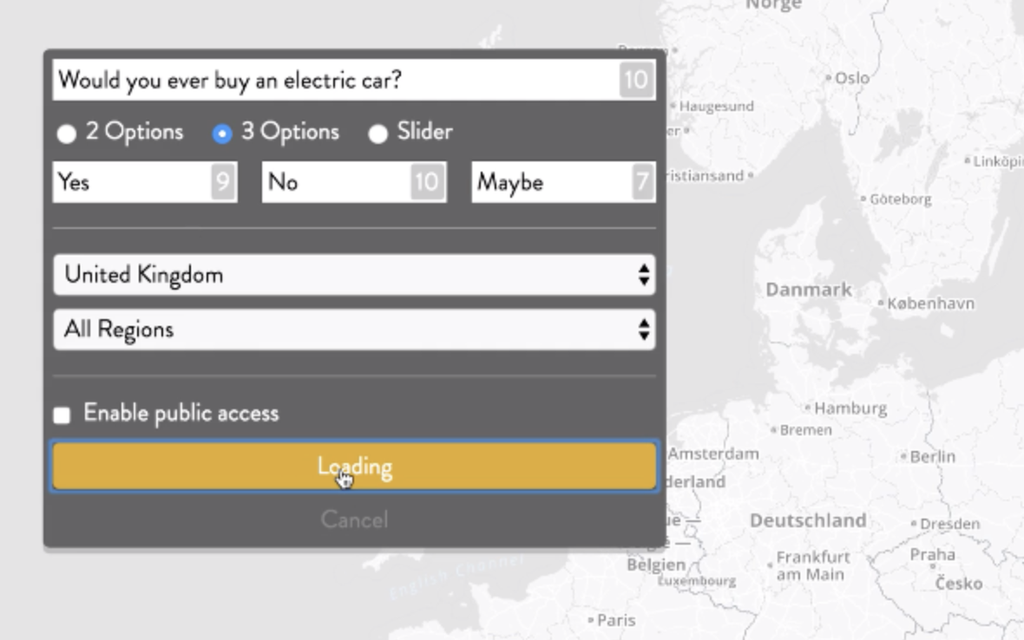Click the København city marker on map
The height and width of the screenshot is (640, 1024).
[881, 303]
